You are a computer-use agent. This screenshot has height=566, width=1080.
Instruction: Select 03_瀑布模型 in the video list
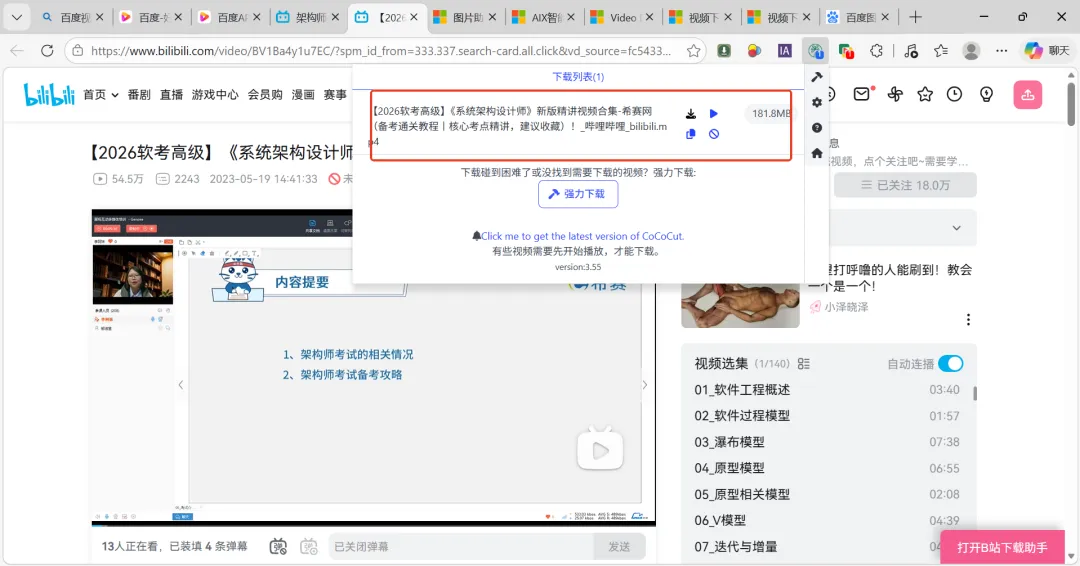pos(827,442)
